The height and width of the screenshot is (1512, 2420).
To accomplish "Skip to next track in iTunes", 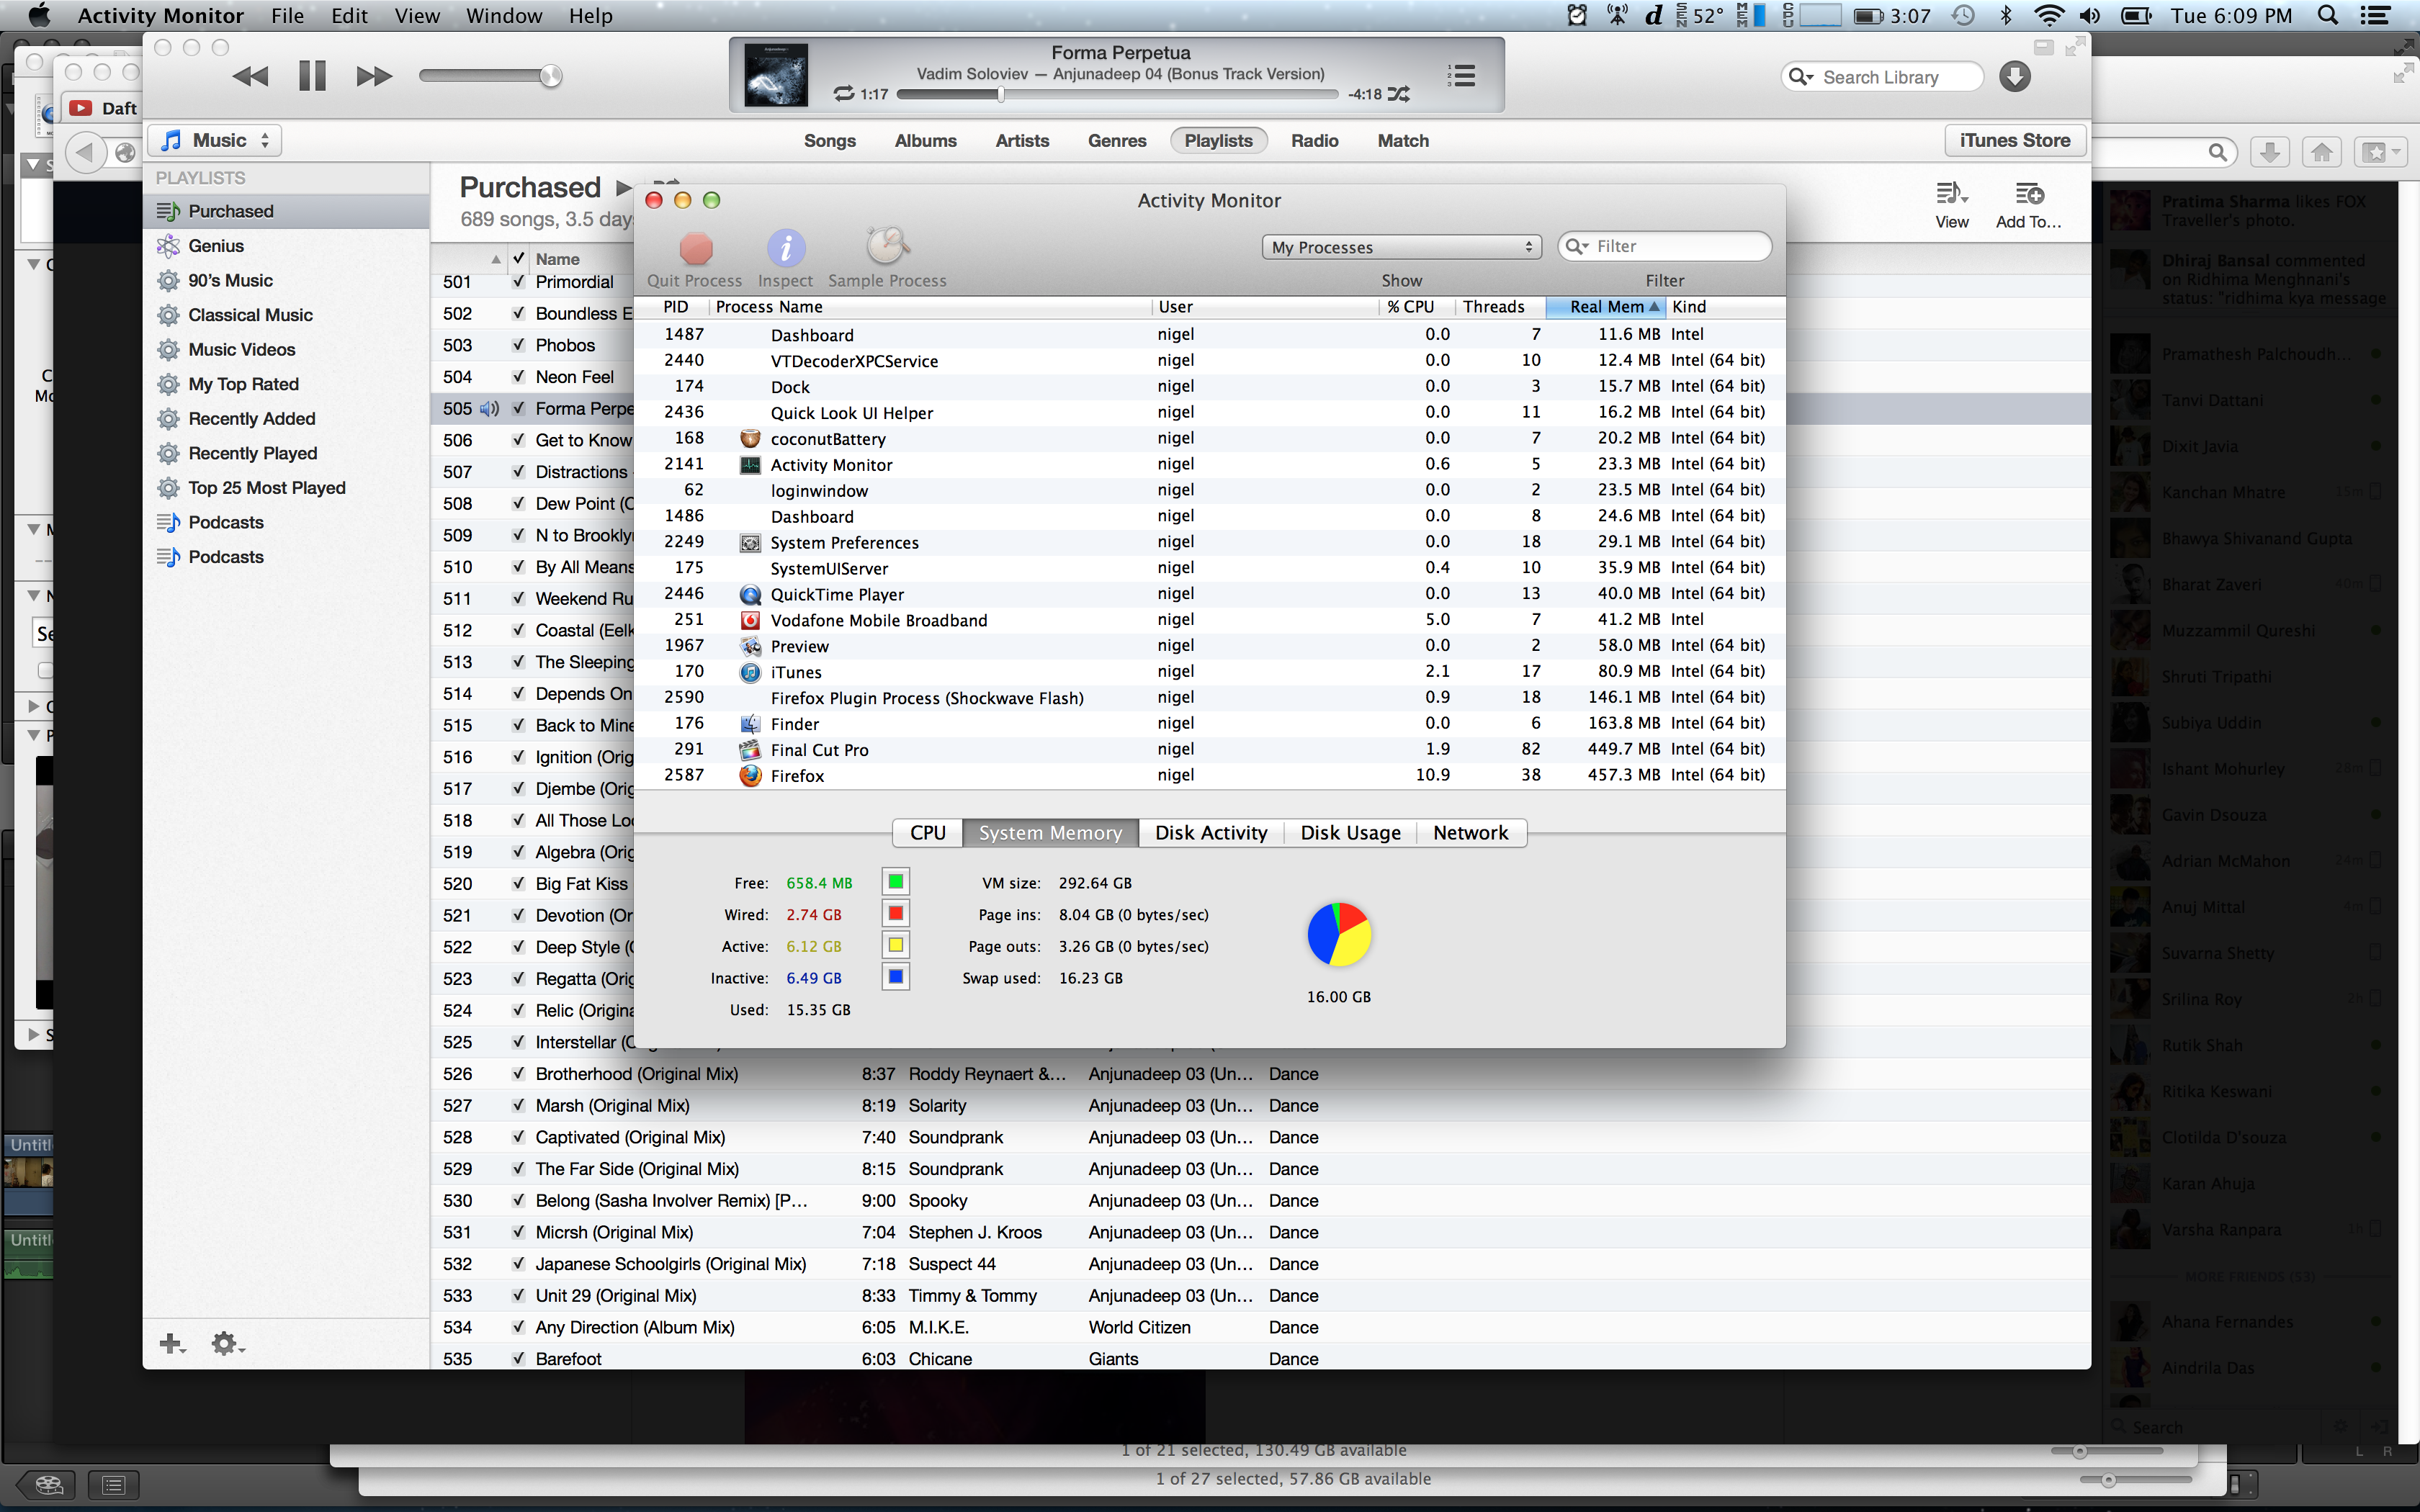I will [374, 76].
